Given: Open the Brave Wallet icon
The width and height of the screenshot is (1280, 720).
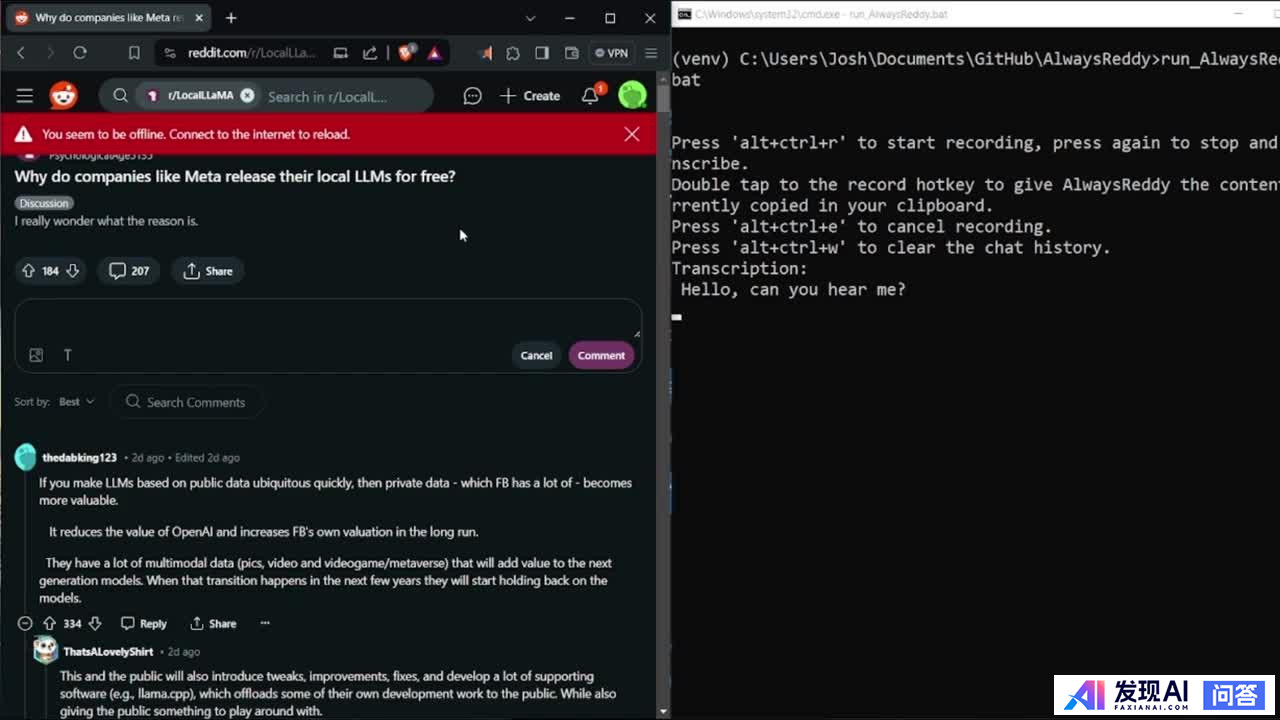Looking at the screenshot, I should tap(572, 53).
